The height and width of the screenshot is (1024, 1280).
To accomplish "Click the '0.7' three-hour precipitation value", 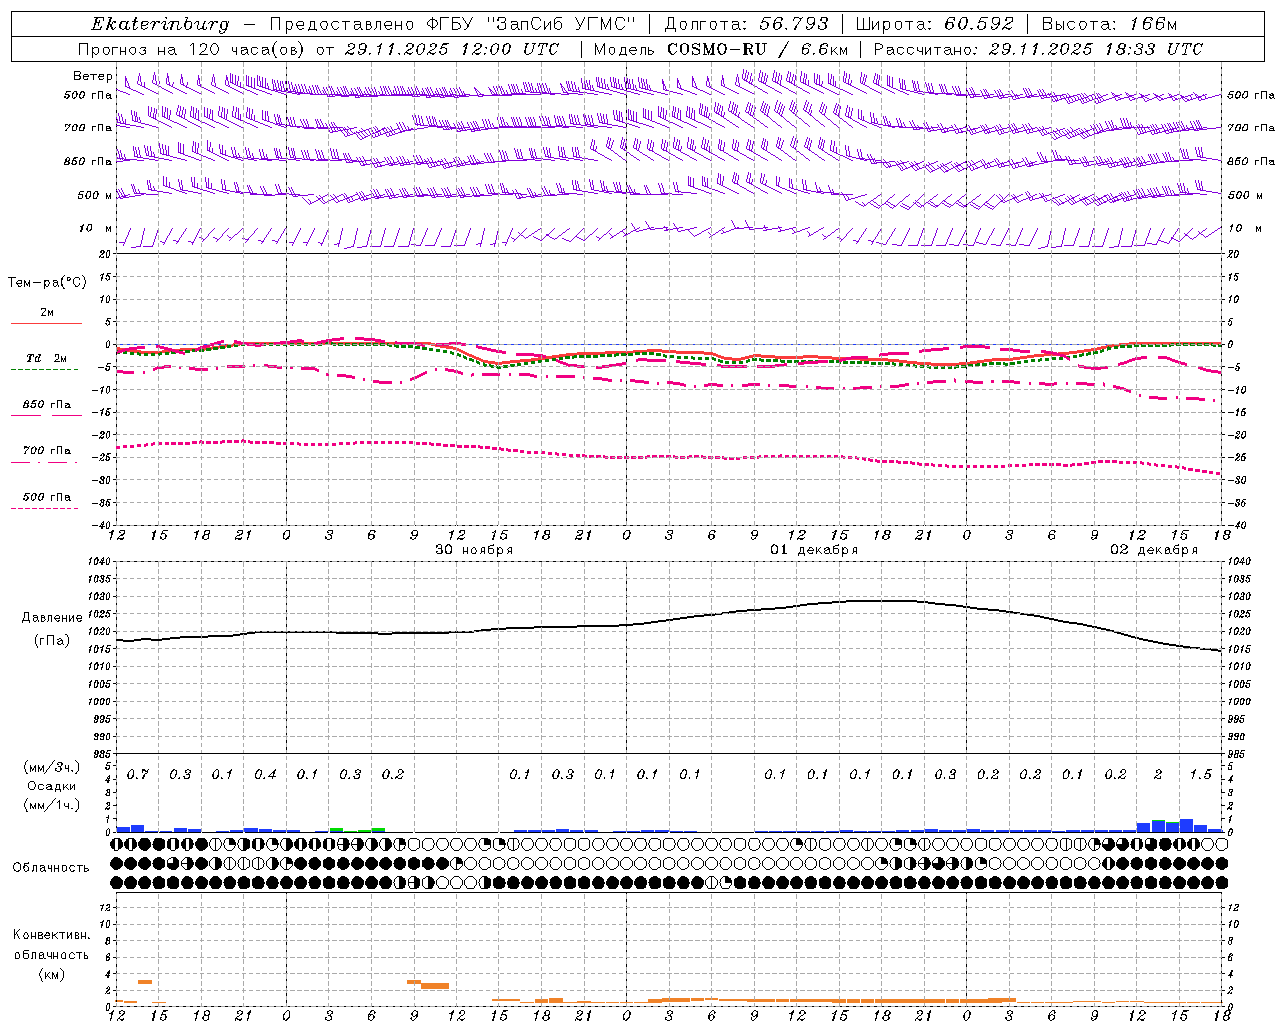I will click(138, 775).
